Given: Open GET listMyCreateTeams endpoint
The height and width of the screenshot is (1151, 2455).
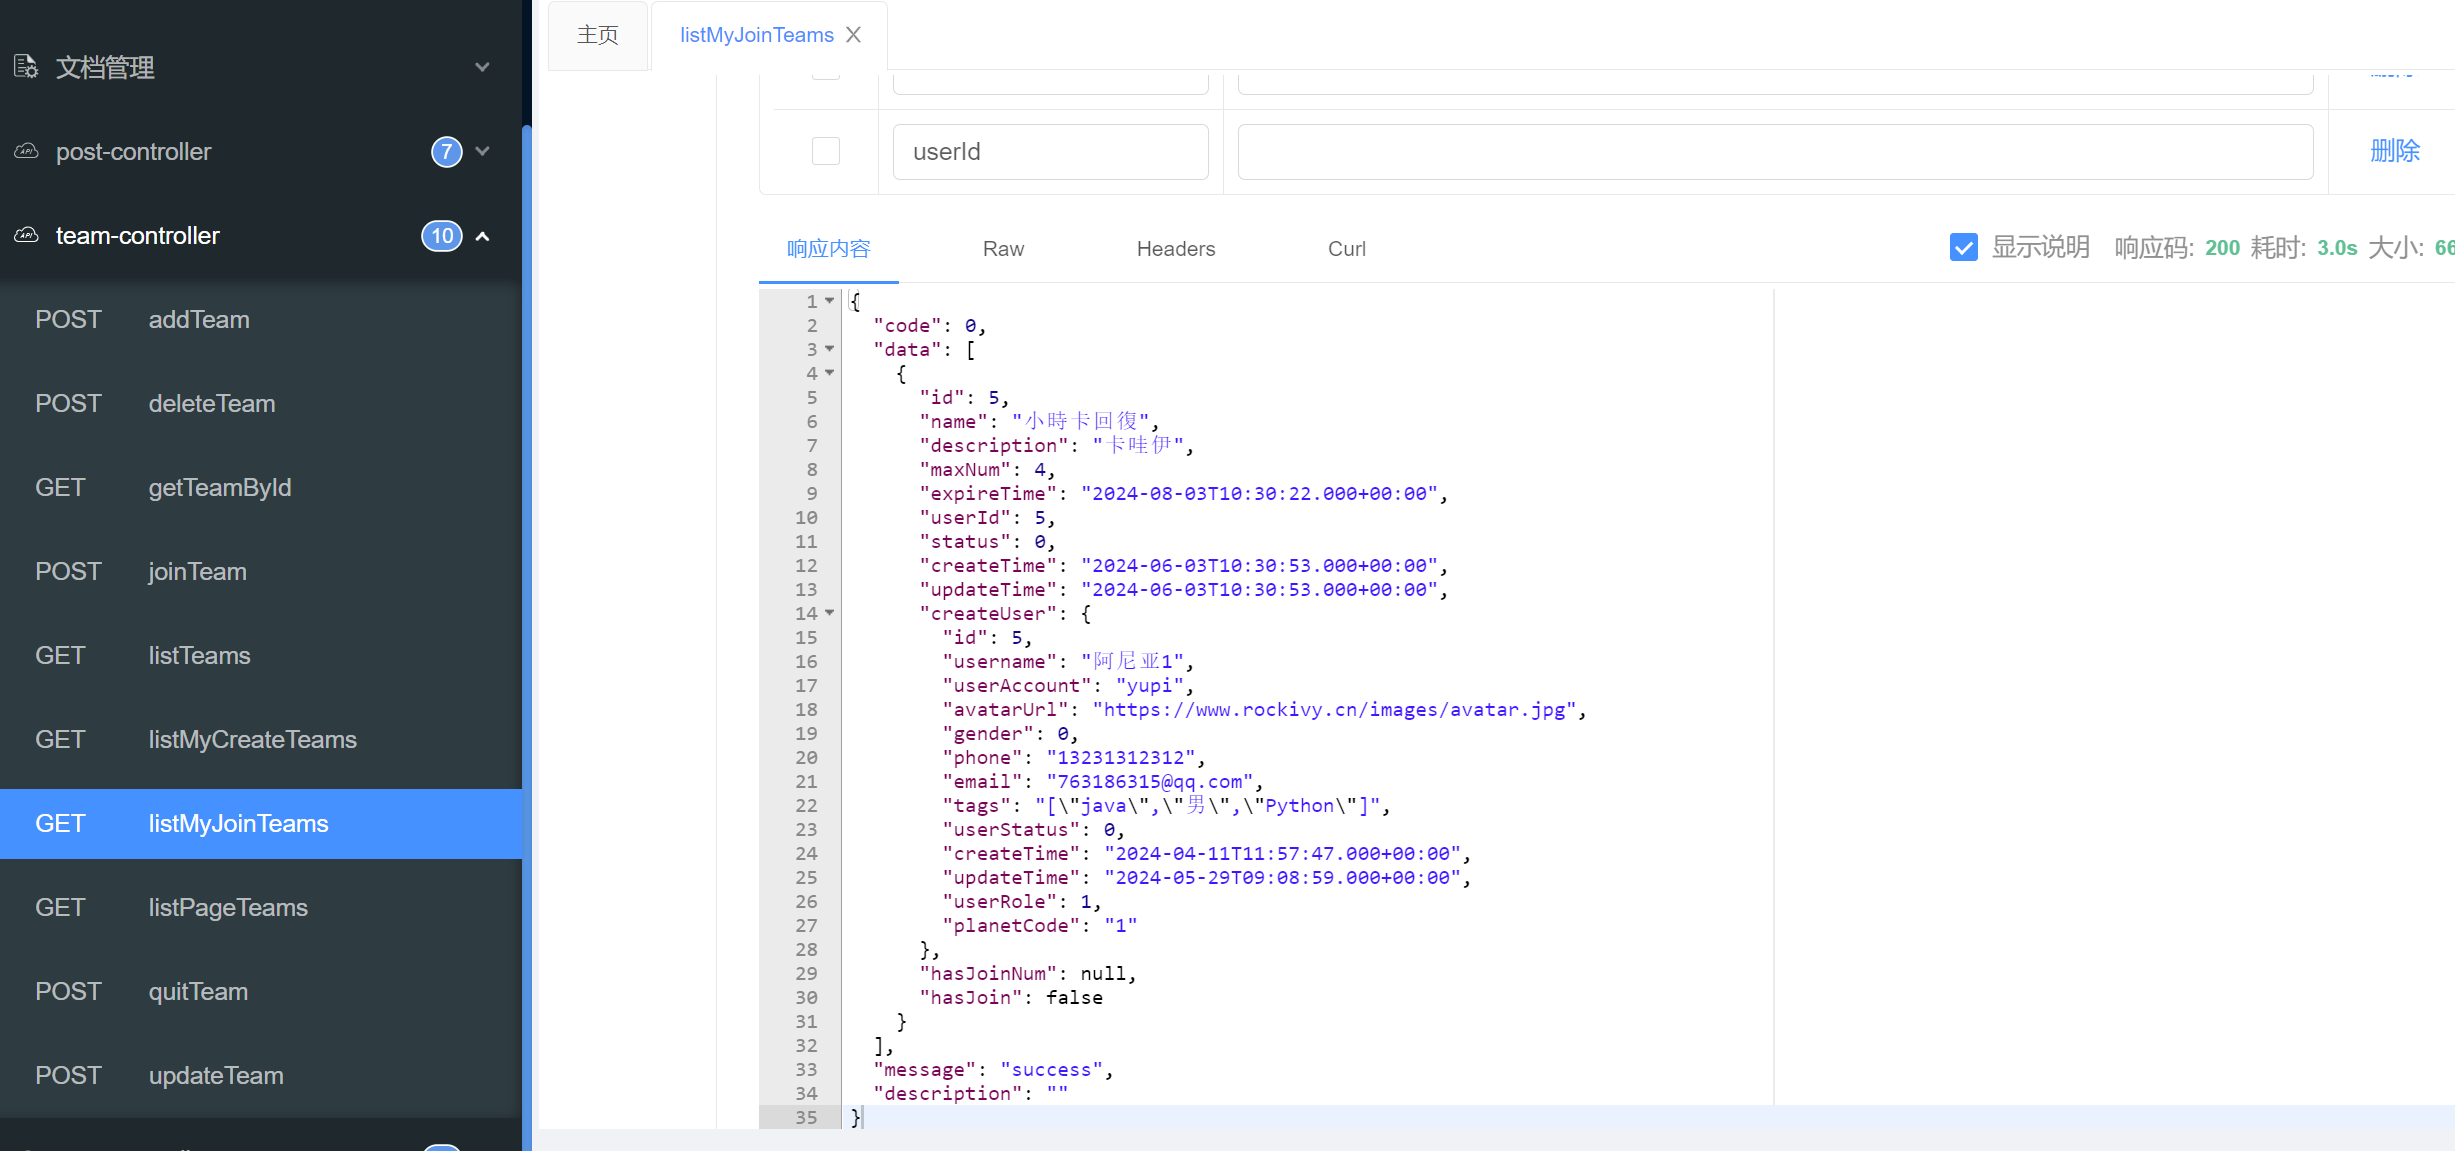Looking at the screenshot, I should [x=261, y=740].
